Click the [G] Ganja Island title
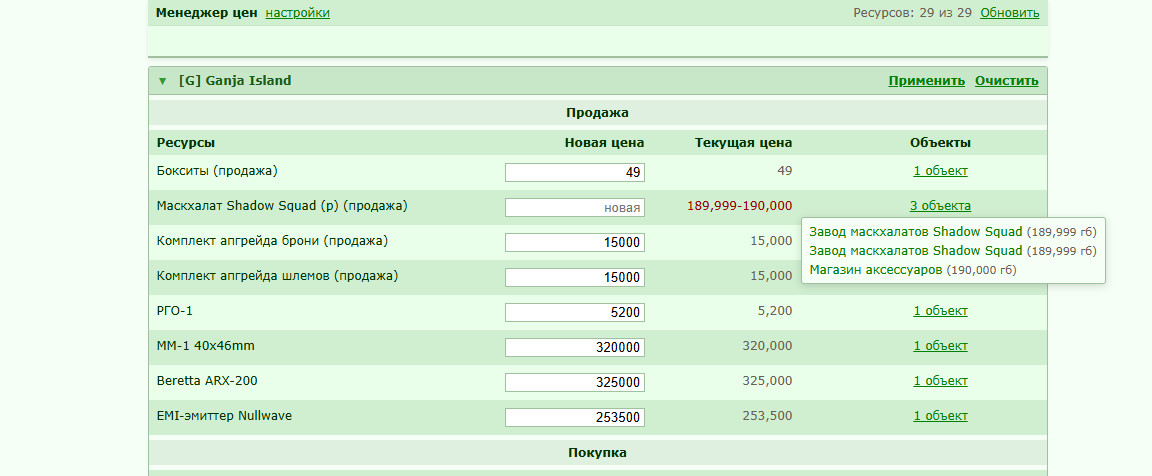This screenshot has width=1152, height=476. (235, 81)
